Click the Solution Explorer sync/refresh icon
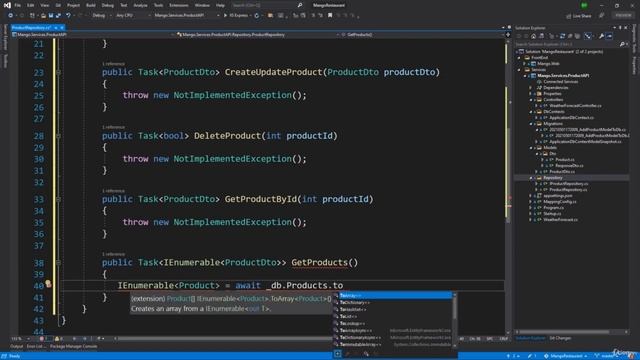The image size is (640, 360). click(562, 36)
